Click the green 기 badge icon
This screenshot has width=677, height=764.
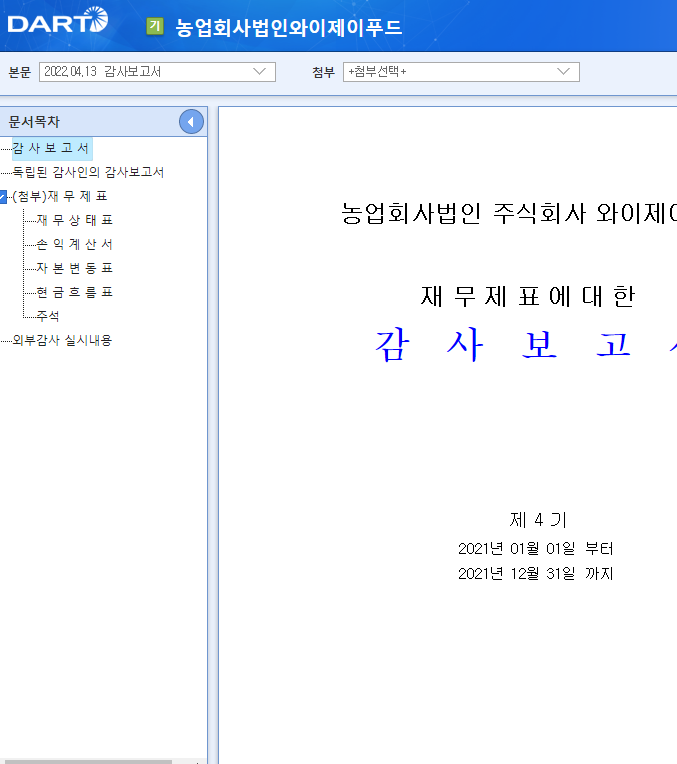[155, 26]
